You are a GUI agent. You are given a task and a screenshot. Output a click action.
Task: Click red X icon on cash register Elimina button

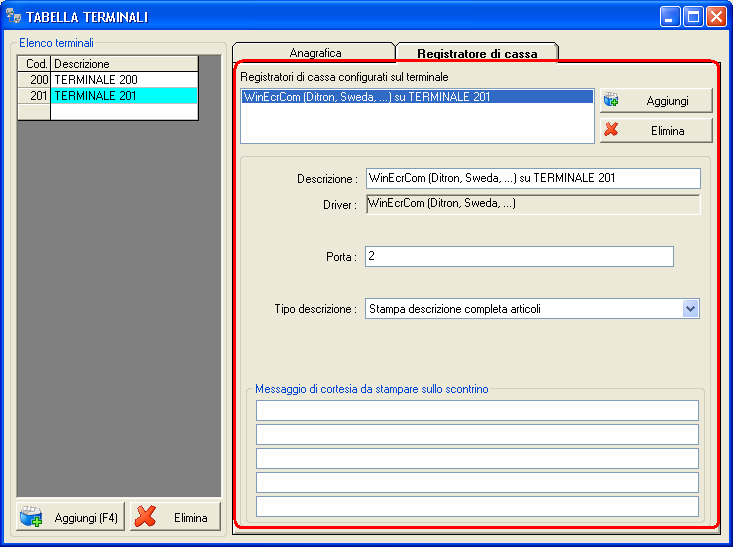[611, 129]
